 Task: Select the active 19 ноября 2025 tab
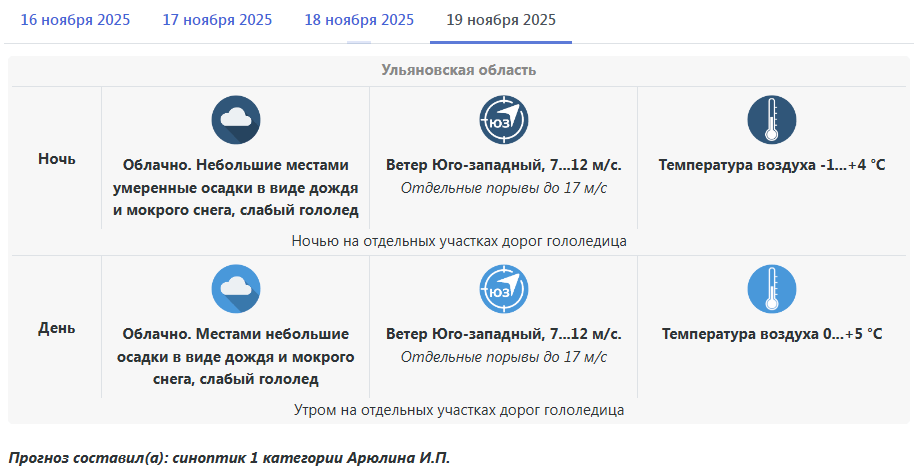click(501, 20)
